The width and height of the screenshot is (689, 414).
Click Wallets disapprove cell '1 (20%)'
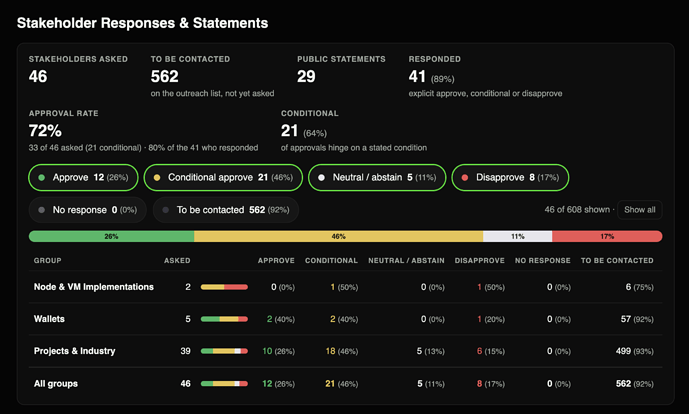tap(491, 319)
